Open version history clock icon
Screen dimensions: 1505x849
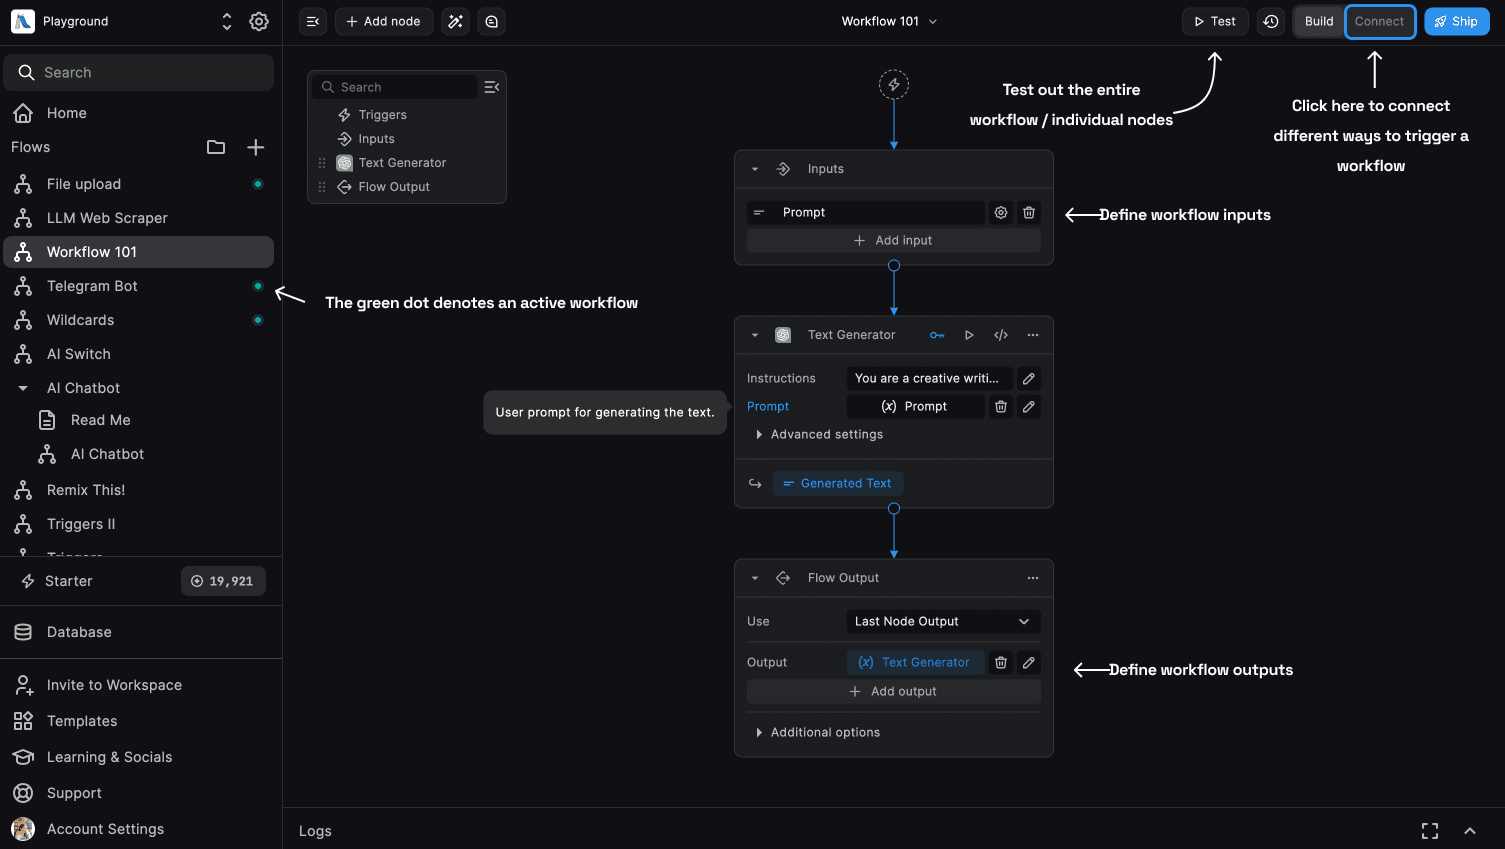(x=1271, y=21)
